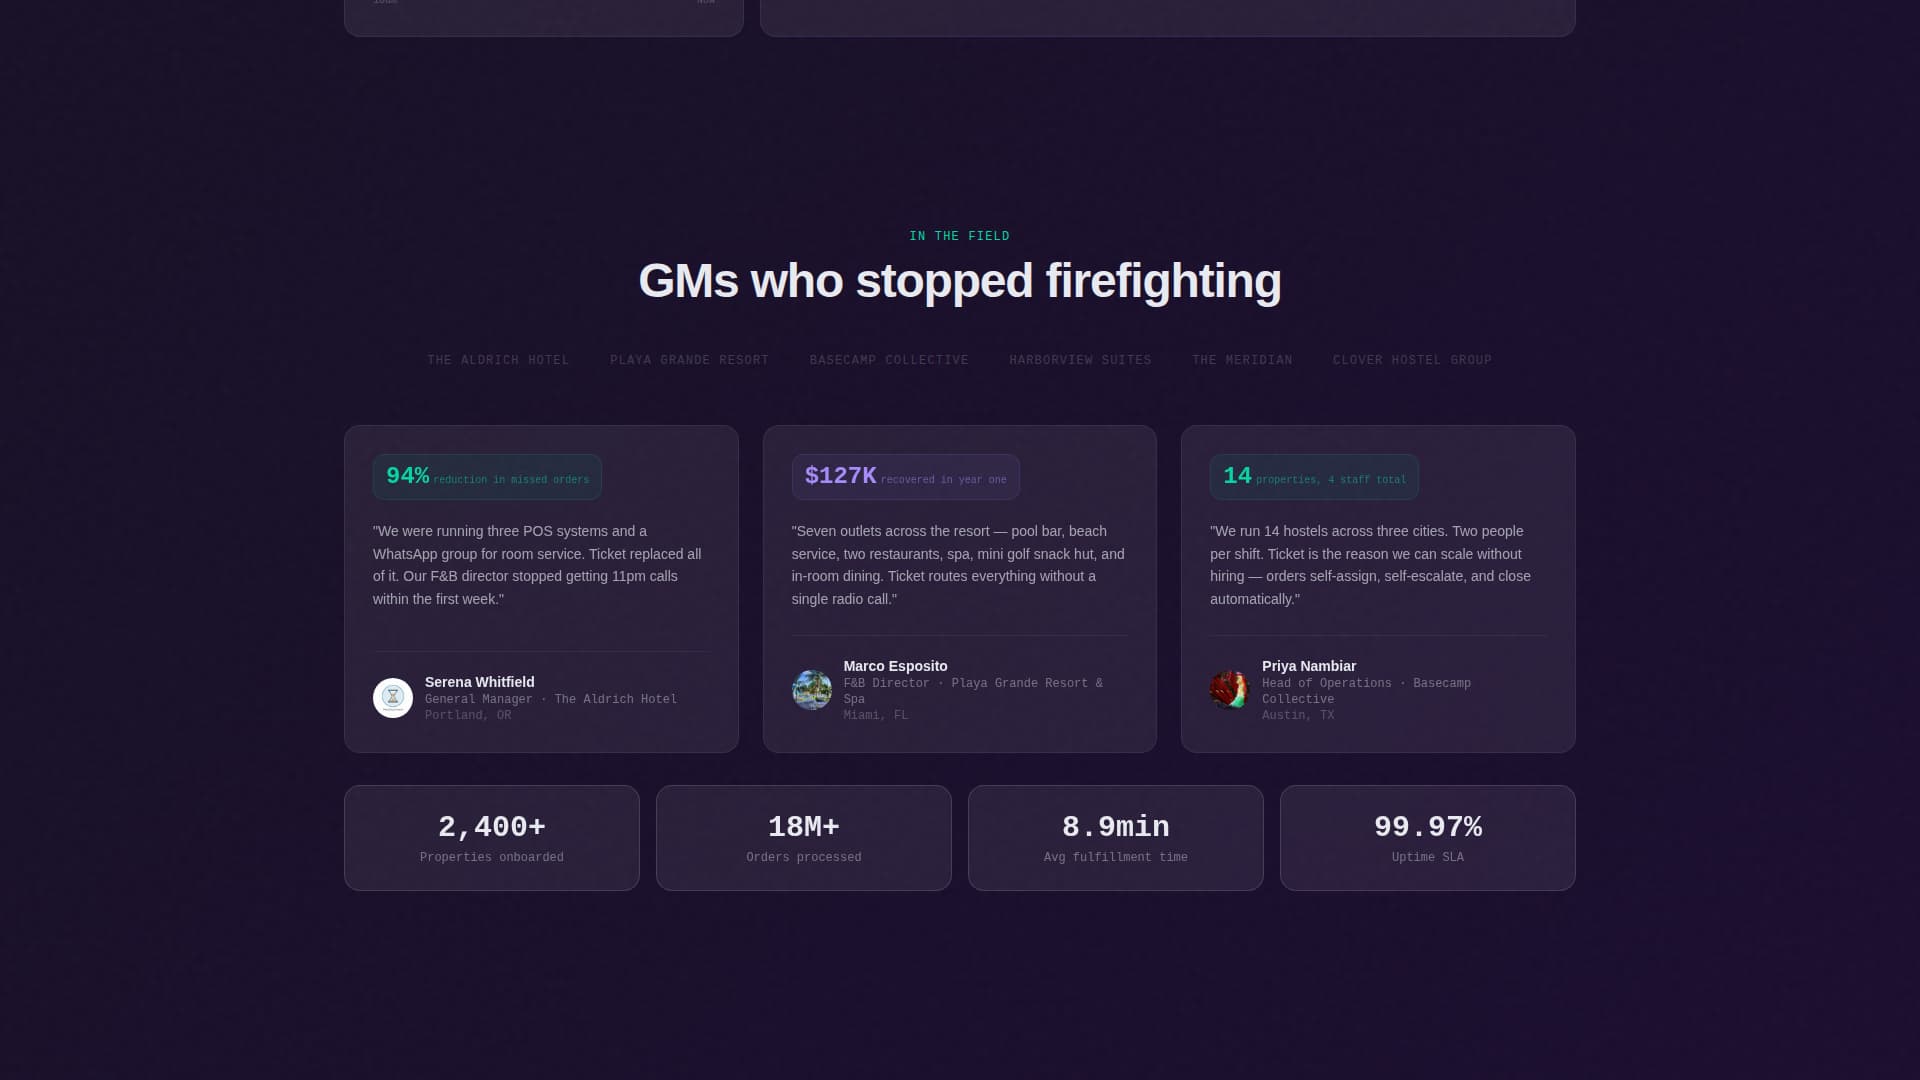Click the 2,400+ Properties onboarded tile

coord(491,837)
